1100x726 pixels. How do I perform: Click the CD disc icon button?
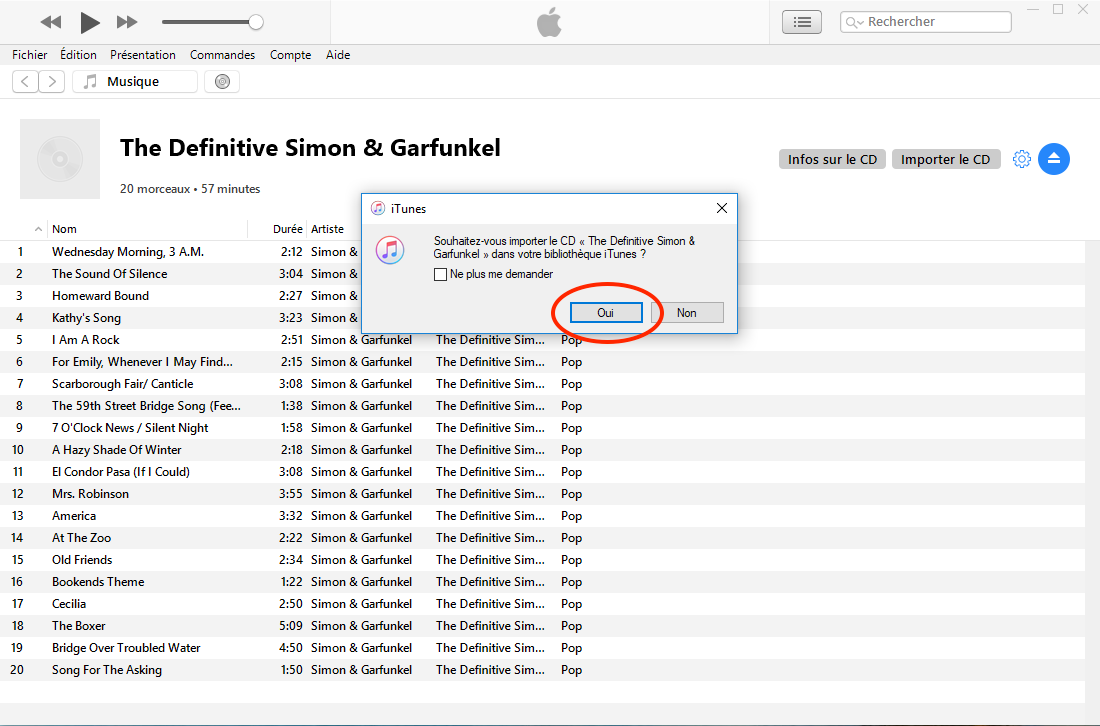click(x=222, y=81)
